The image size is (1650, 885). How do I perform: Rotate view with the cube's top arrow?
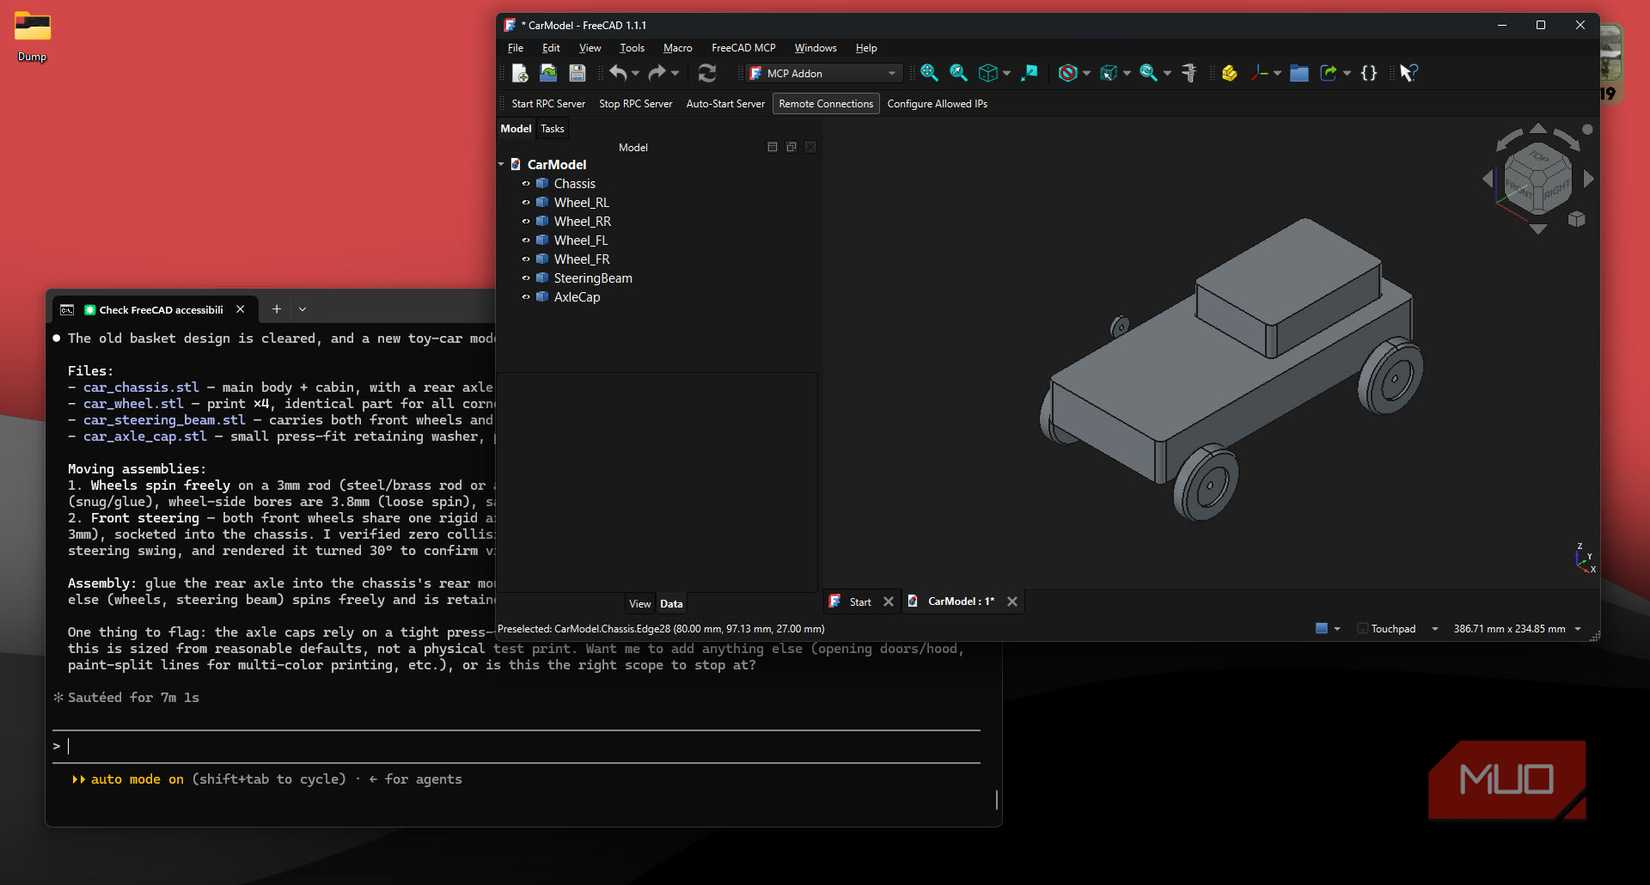[x=1538, y=128]
